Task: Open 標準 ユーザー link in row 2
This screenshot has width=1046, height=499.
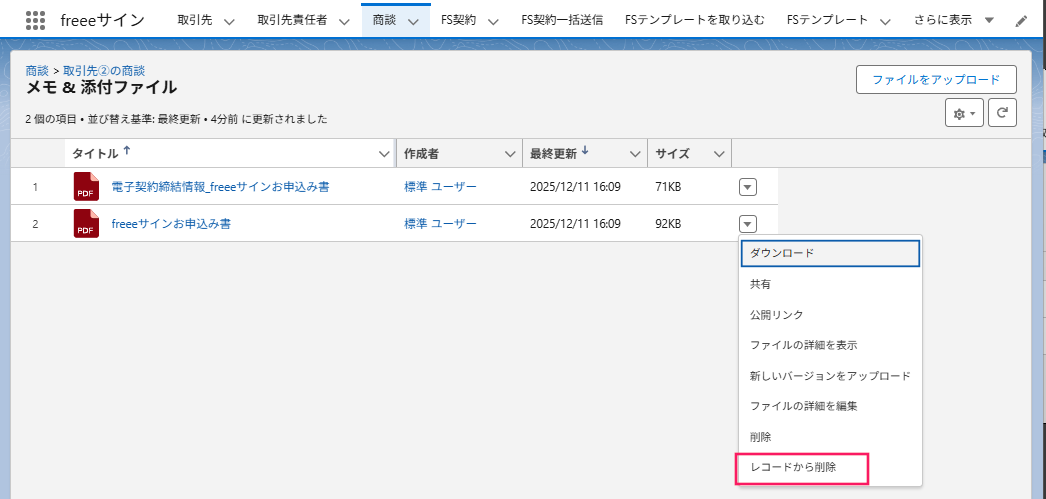Action: click(x=440, y=224)
